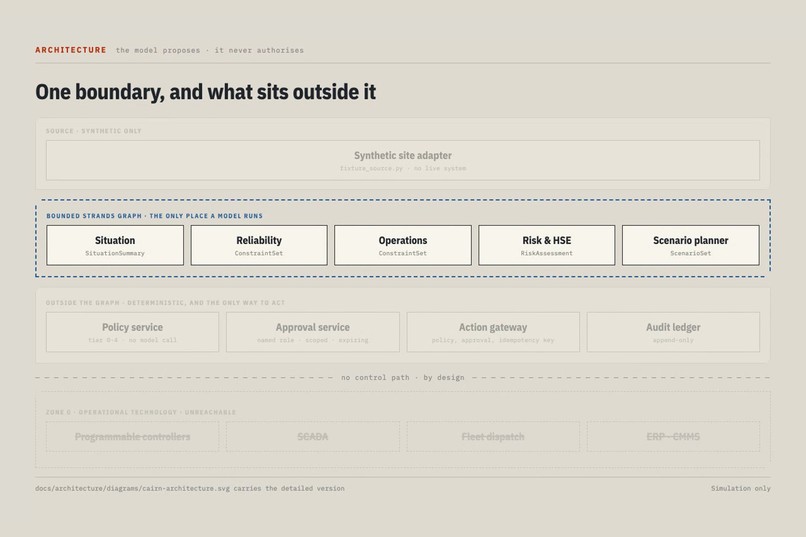Click the 'ScenarioSet' subtitle text
Viewport: 806px width, 537px height.
(x=691, y=253)
